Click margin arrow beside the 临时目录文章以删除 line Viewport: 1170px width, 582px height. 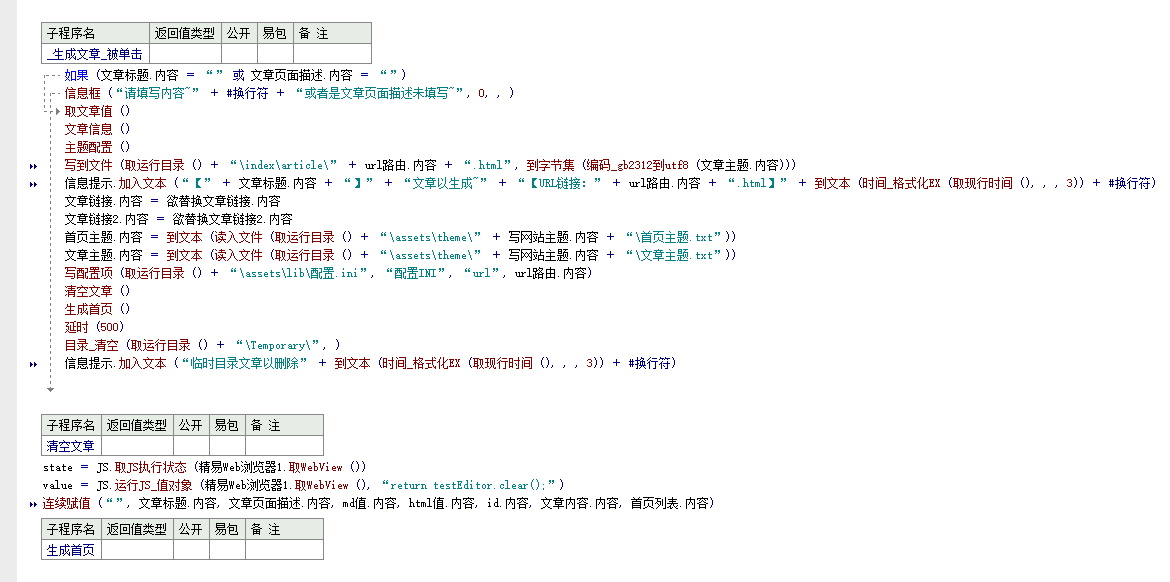click(x=34, y=364)
